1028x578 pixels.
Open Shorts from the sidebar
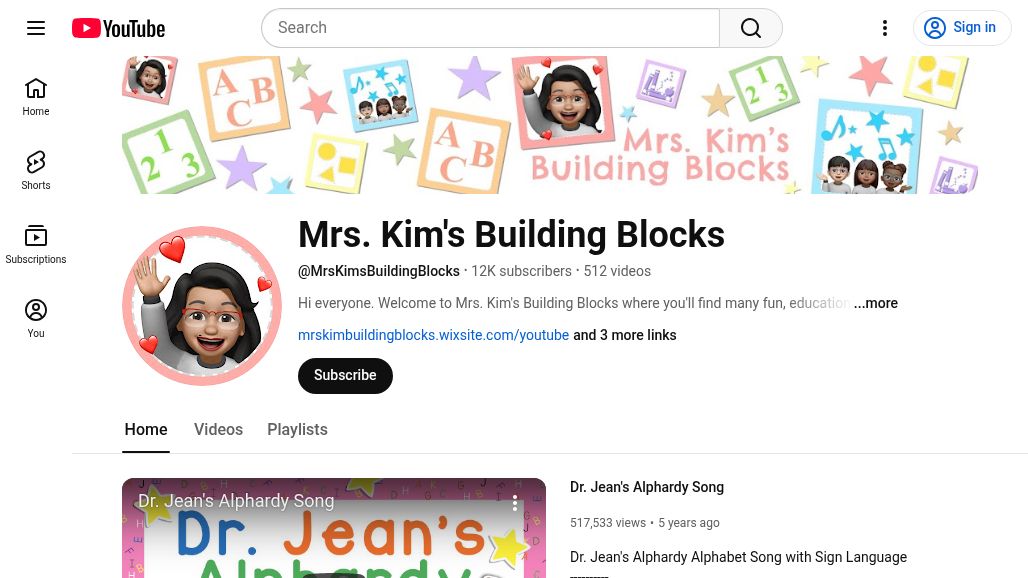(x=36, y=171)
